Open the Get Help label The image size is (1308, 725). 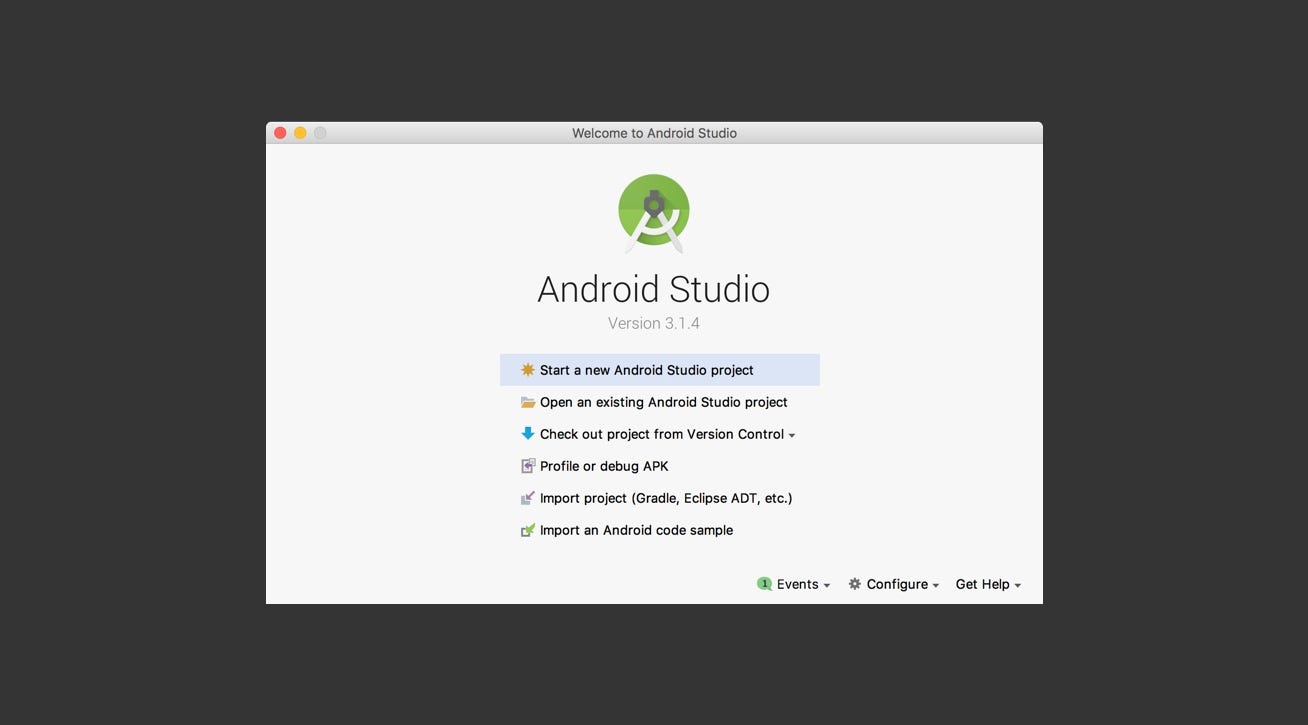point(982,584)
